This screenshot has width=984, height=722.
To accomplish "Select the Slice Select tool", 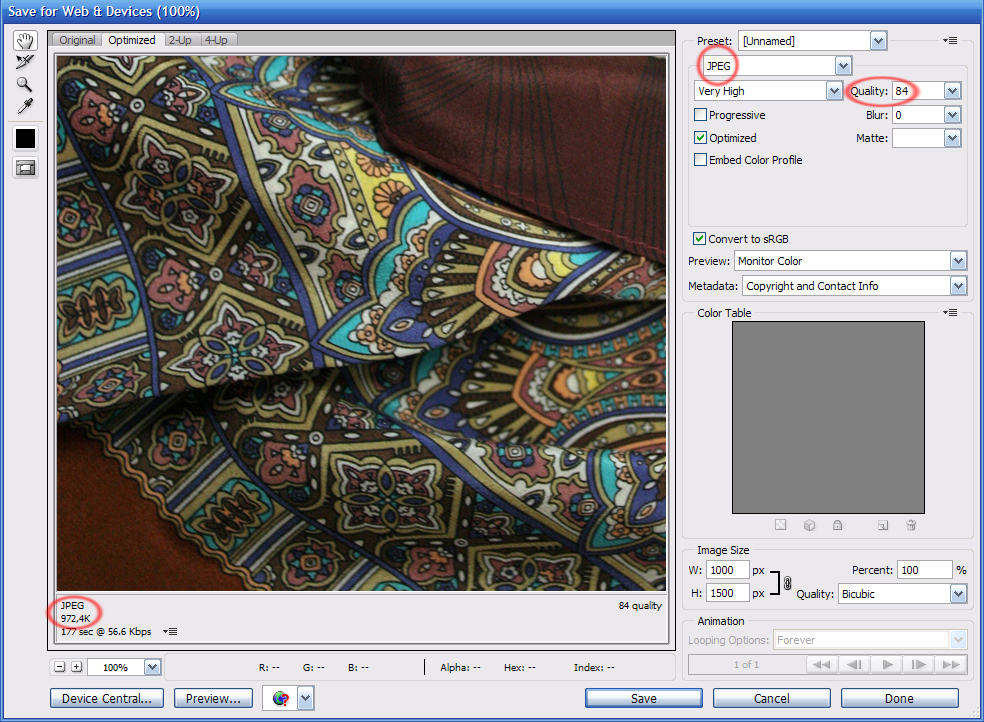I will coord(25,62).
